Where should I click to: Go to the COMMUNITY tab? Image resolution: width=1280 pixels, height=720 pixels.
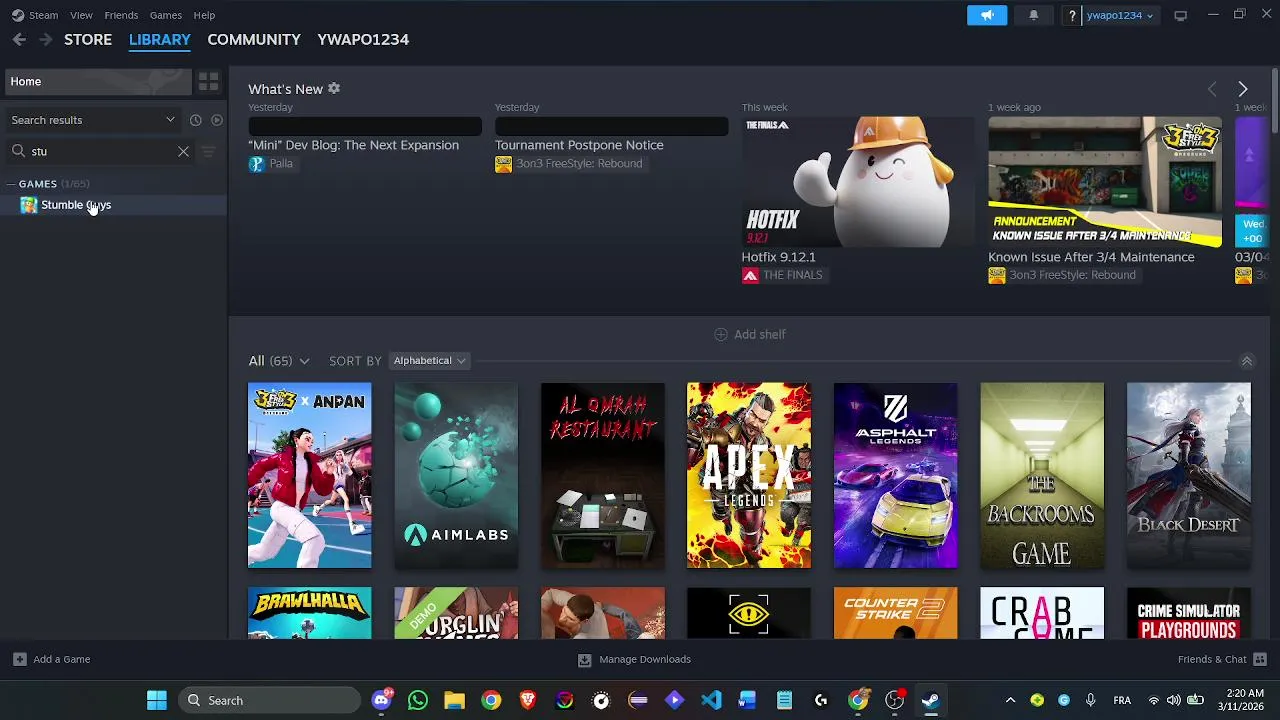254,39
